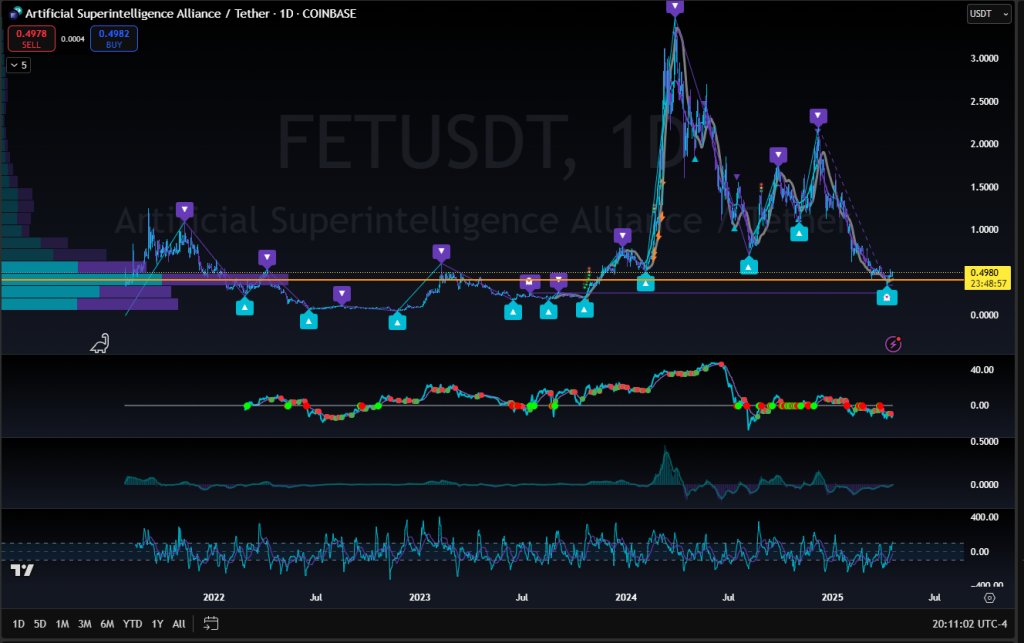Select the cyan up-arrow marker at the Jul 2022 low
The height and width of the screenshot is (643, 1024).
[x=308, y=321]
